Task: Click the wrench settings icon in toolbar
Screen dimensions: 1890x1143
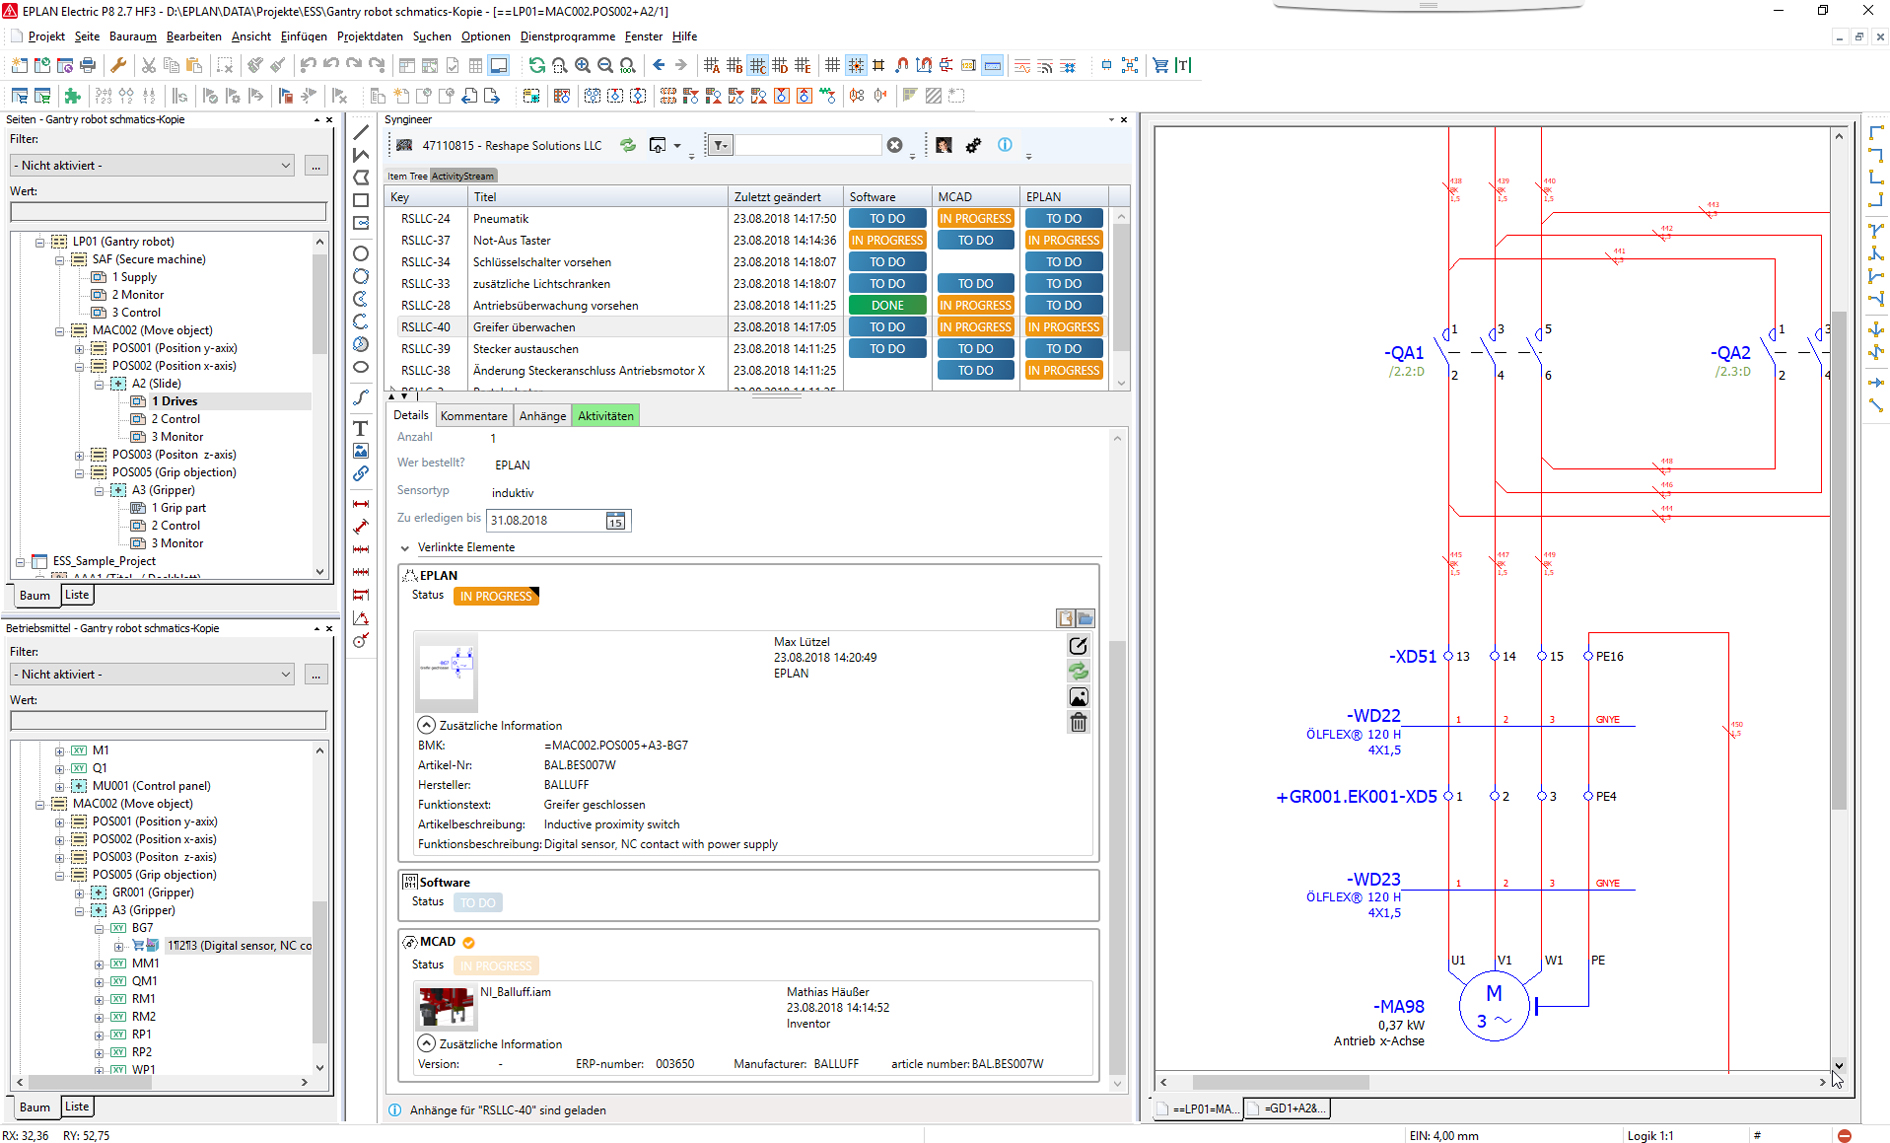Action: (118, 66)
